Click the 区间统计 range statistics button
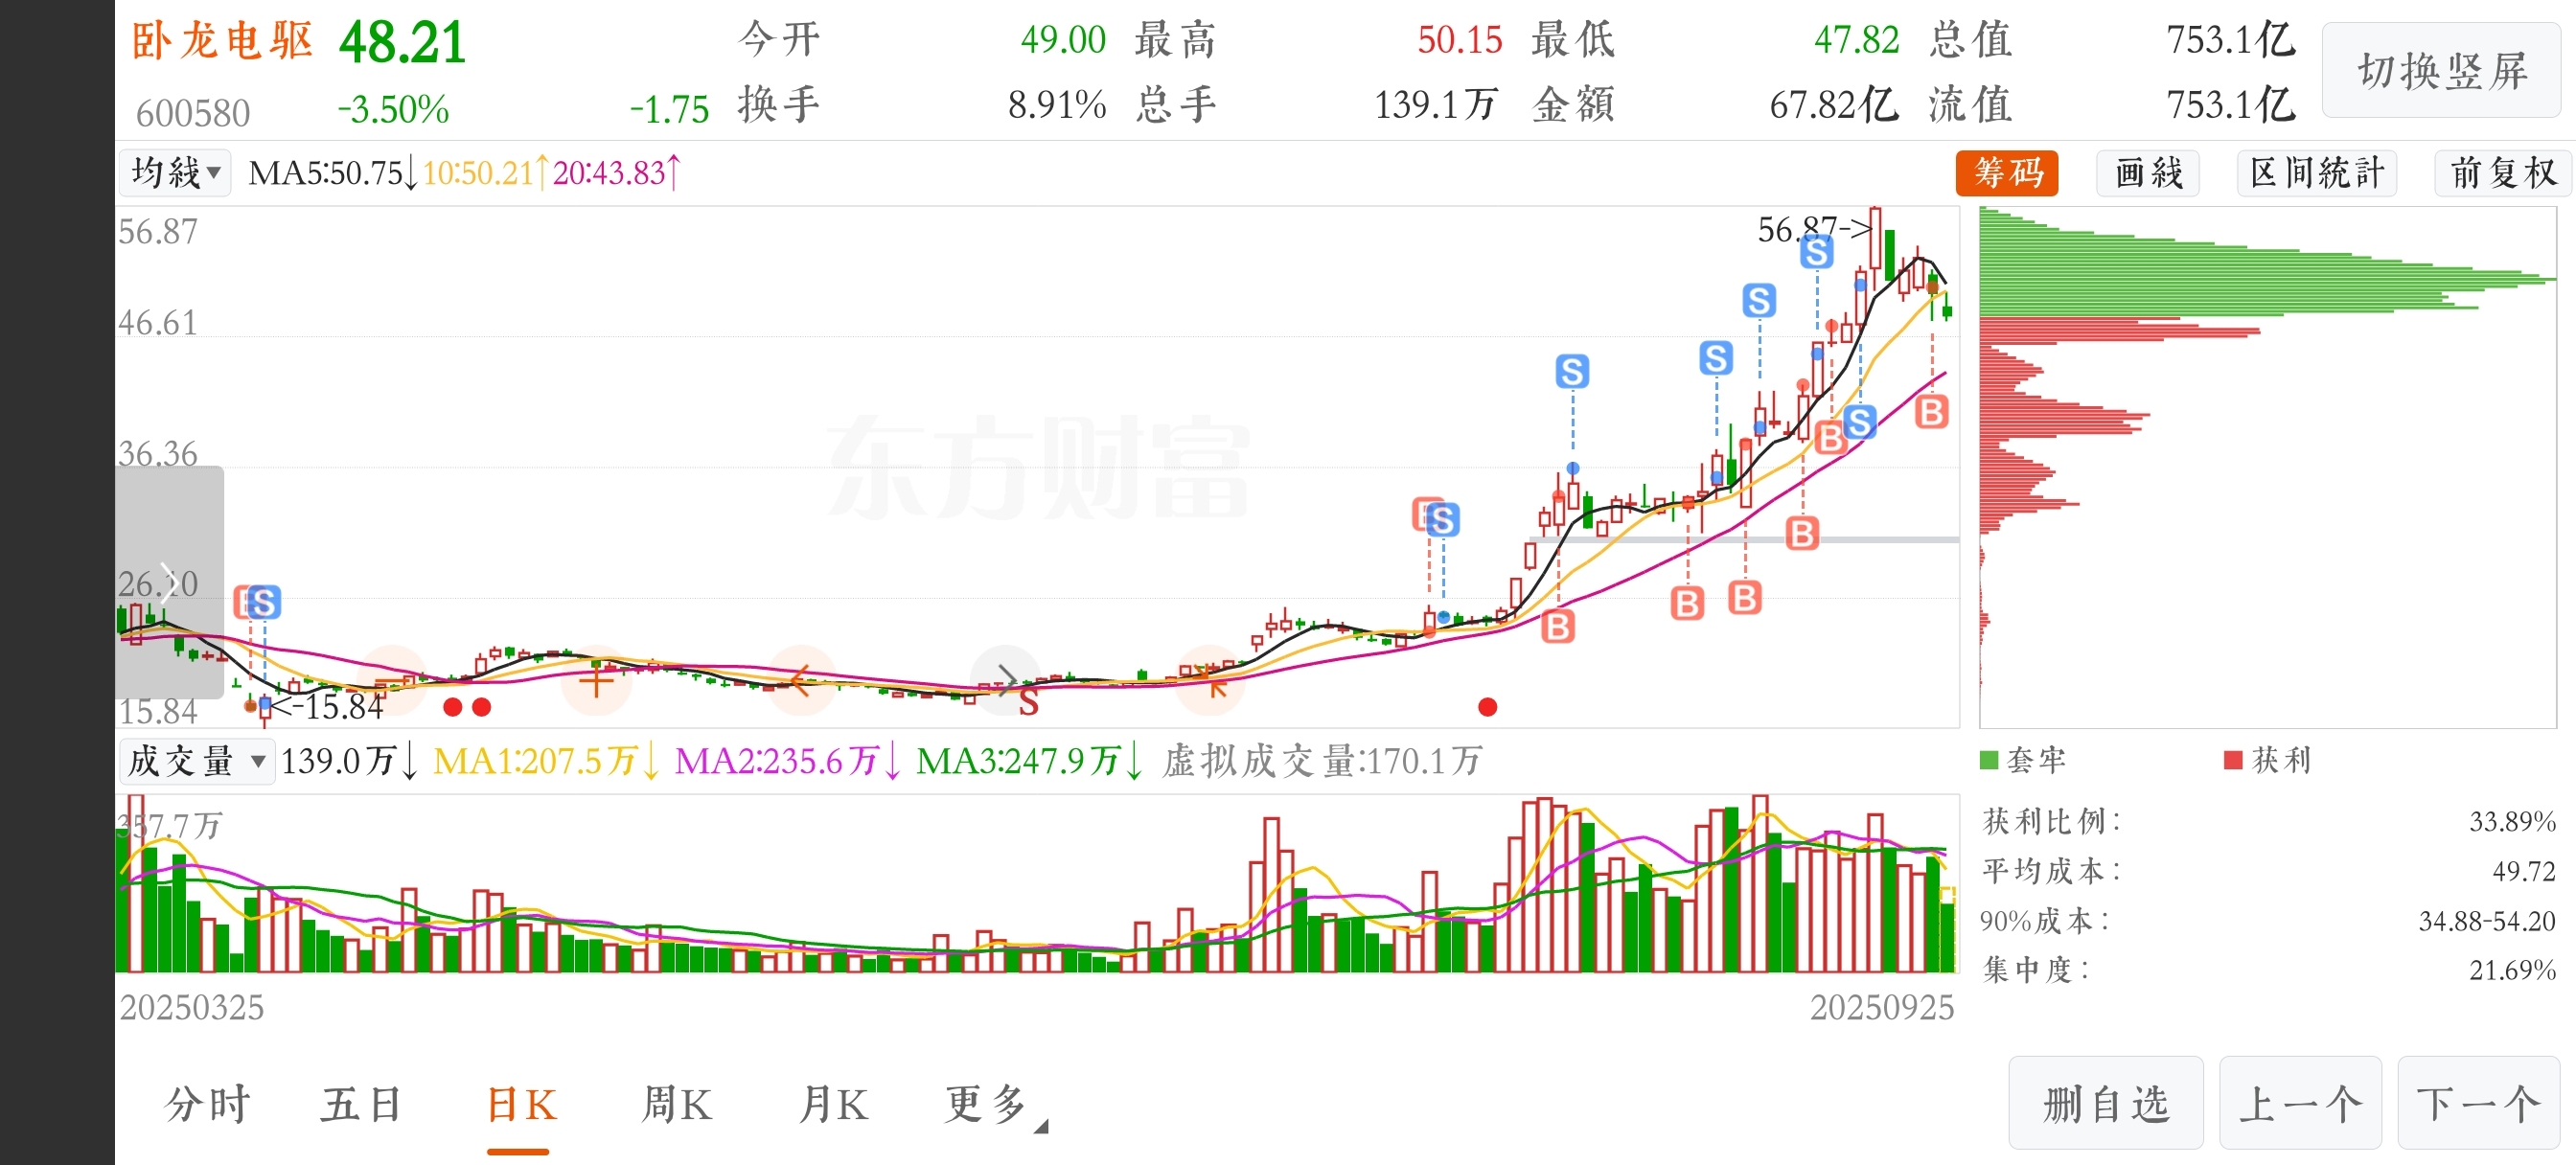The image size is (2576, 1165). (x=2316, y=173)
